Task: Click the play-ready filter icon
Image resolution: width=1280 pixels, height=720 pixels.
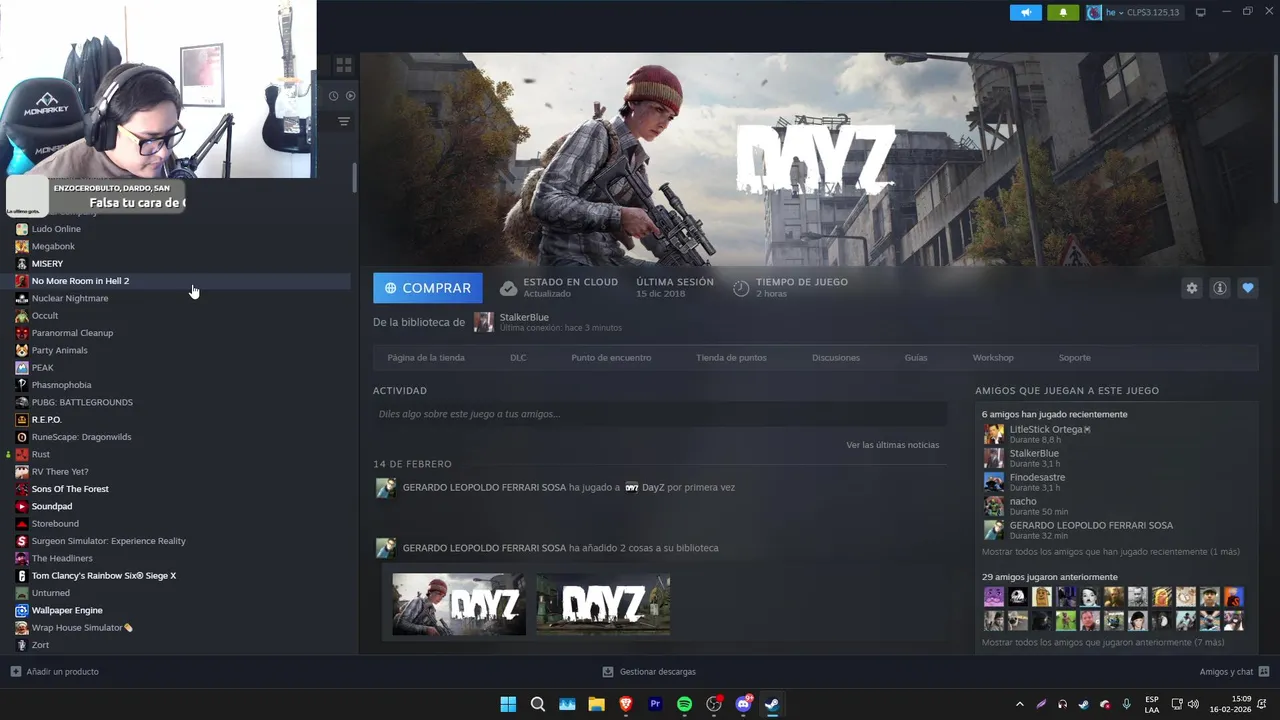Action: tap(350, 96)
